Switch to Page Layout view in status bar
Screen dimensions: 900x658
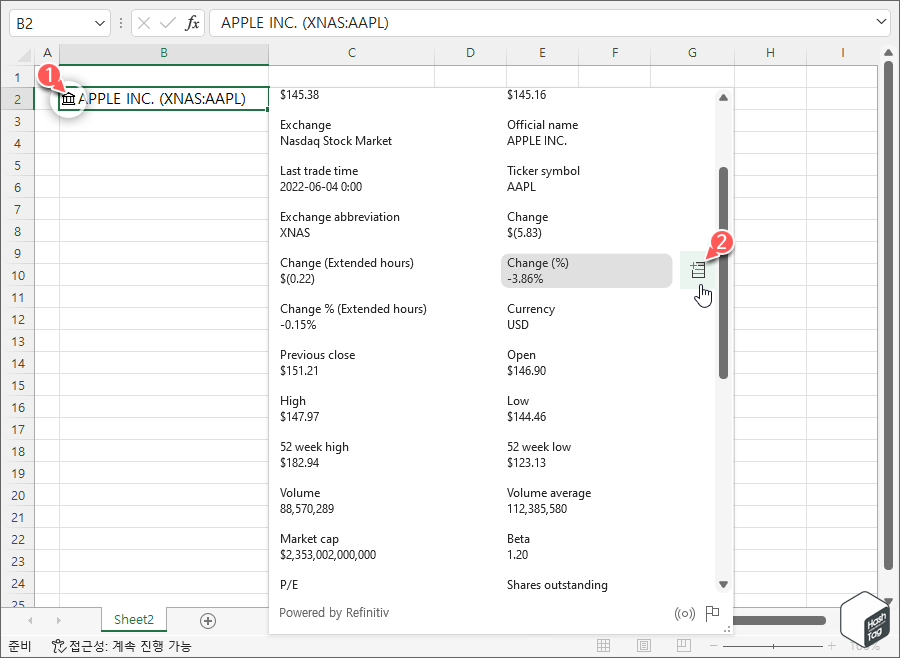(x=643, y=645)
